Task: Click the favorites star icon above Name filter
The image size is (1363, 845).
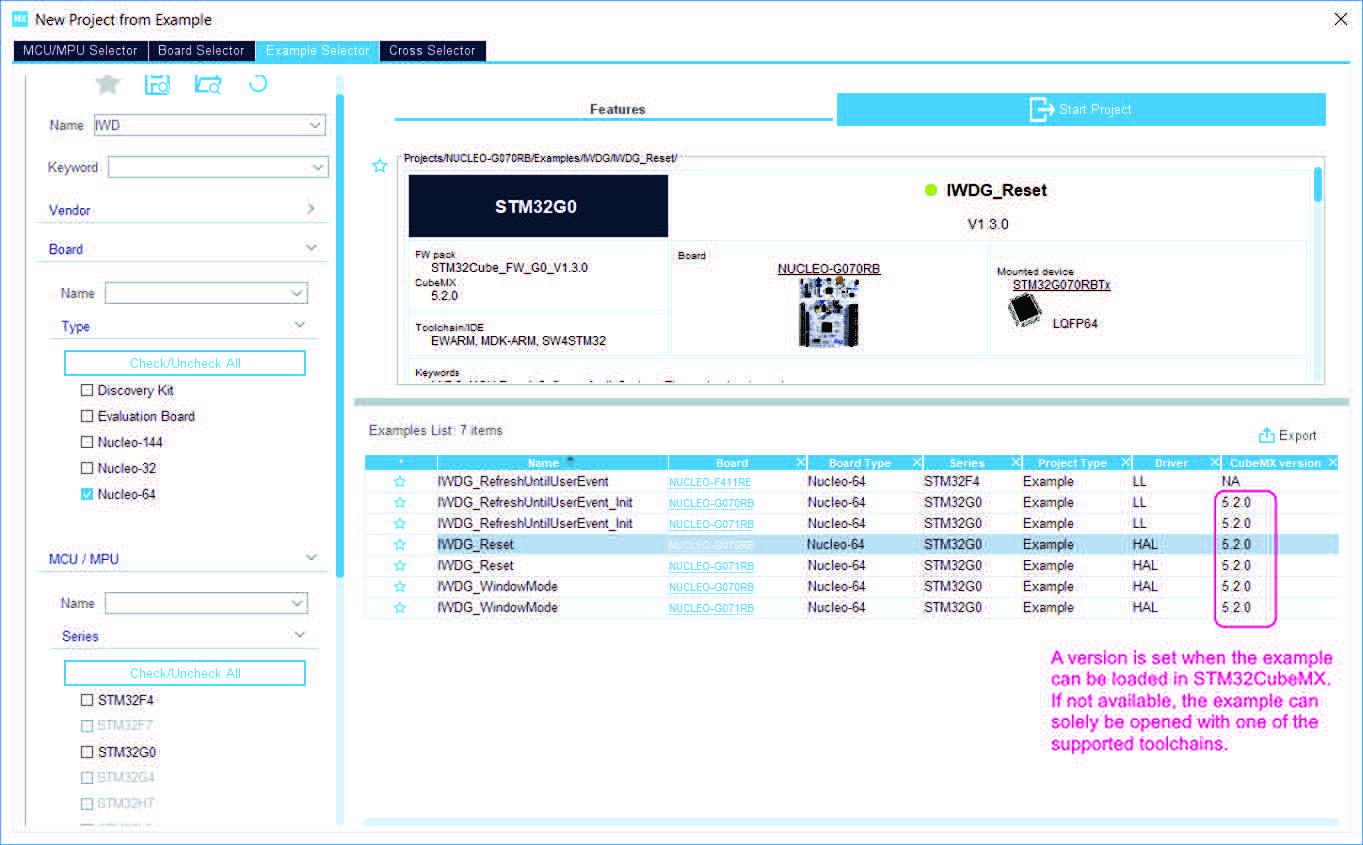Action: pos(107,84)
